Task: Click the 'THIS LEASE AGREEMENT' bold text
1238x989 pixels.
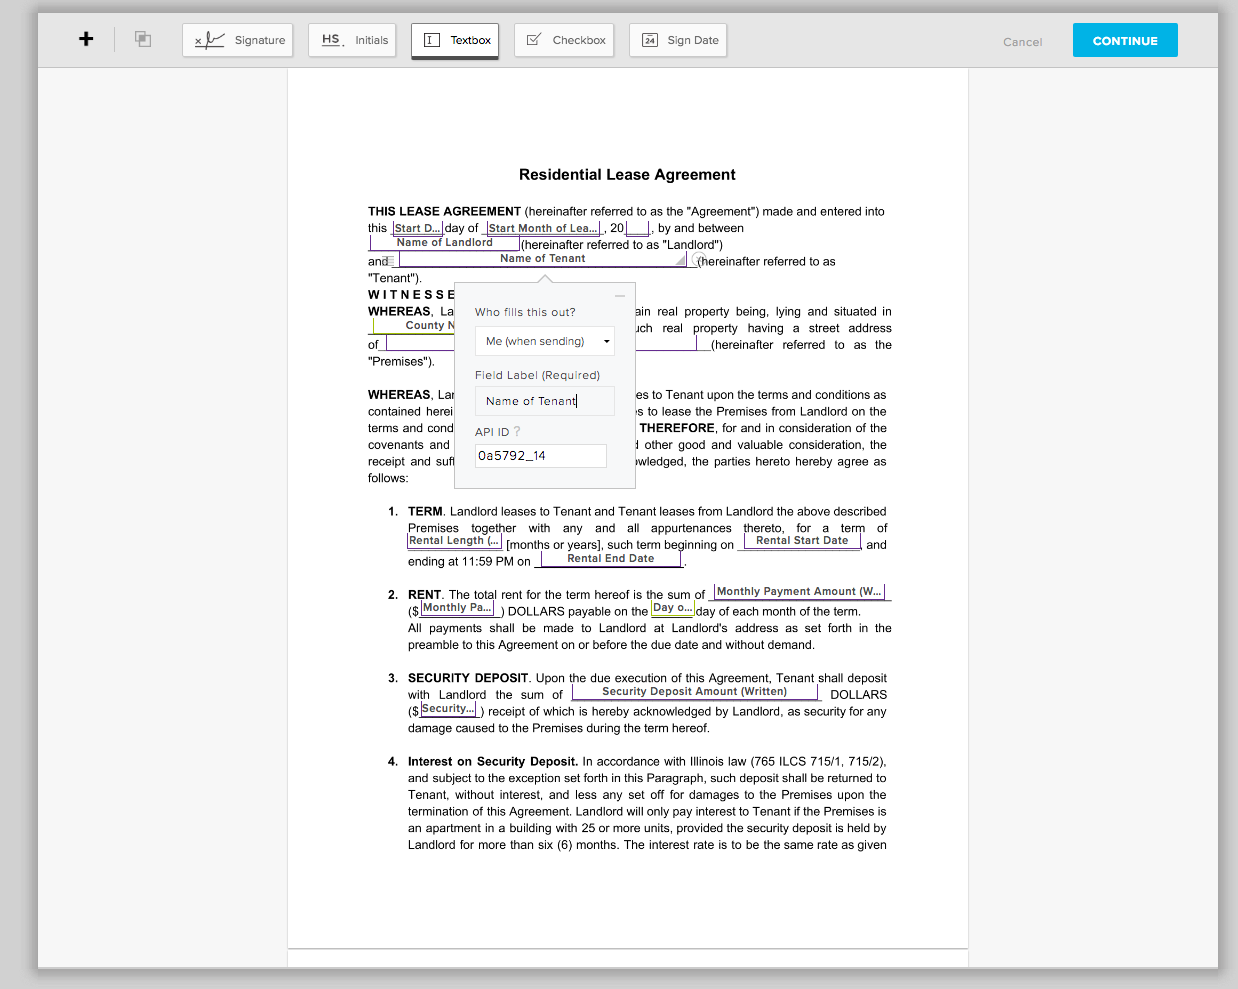Action: [444, 212]
